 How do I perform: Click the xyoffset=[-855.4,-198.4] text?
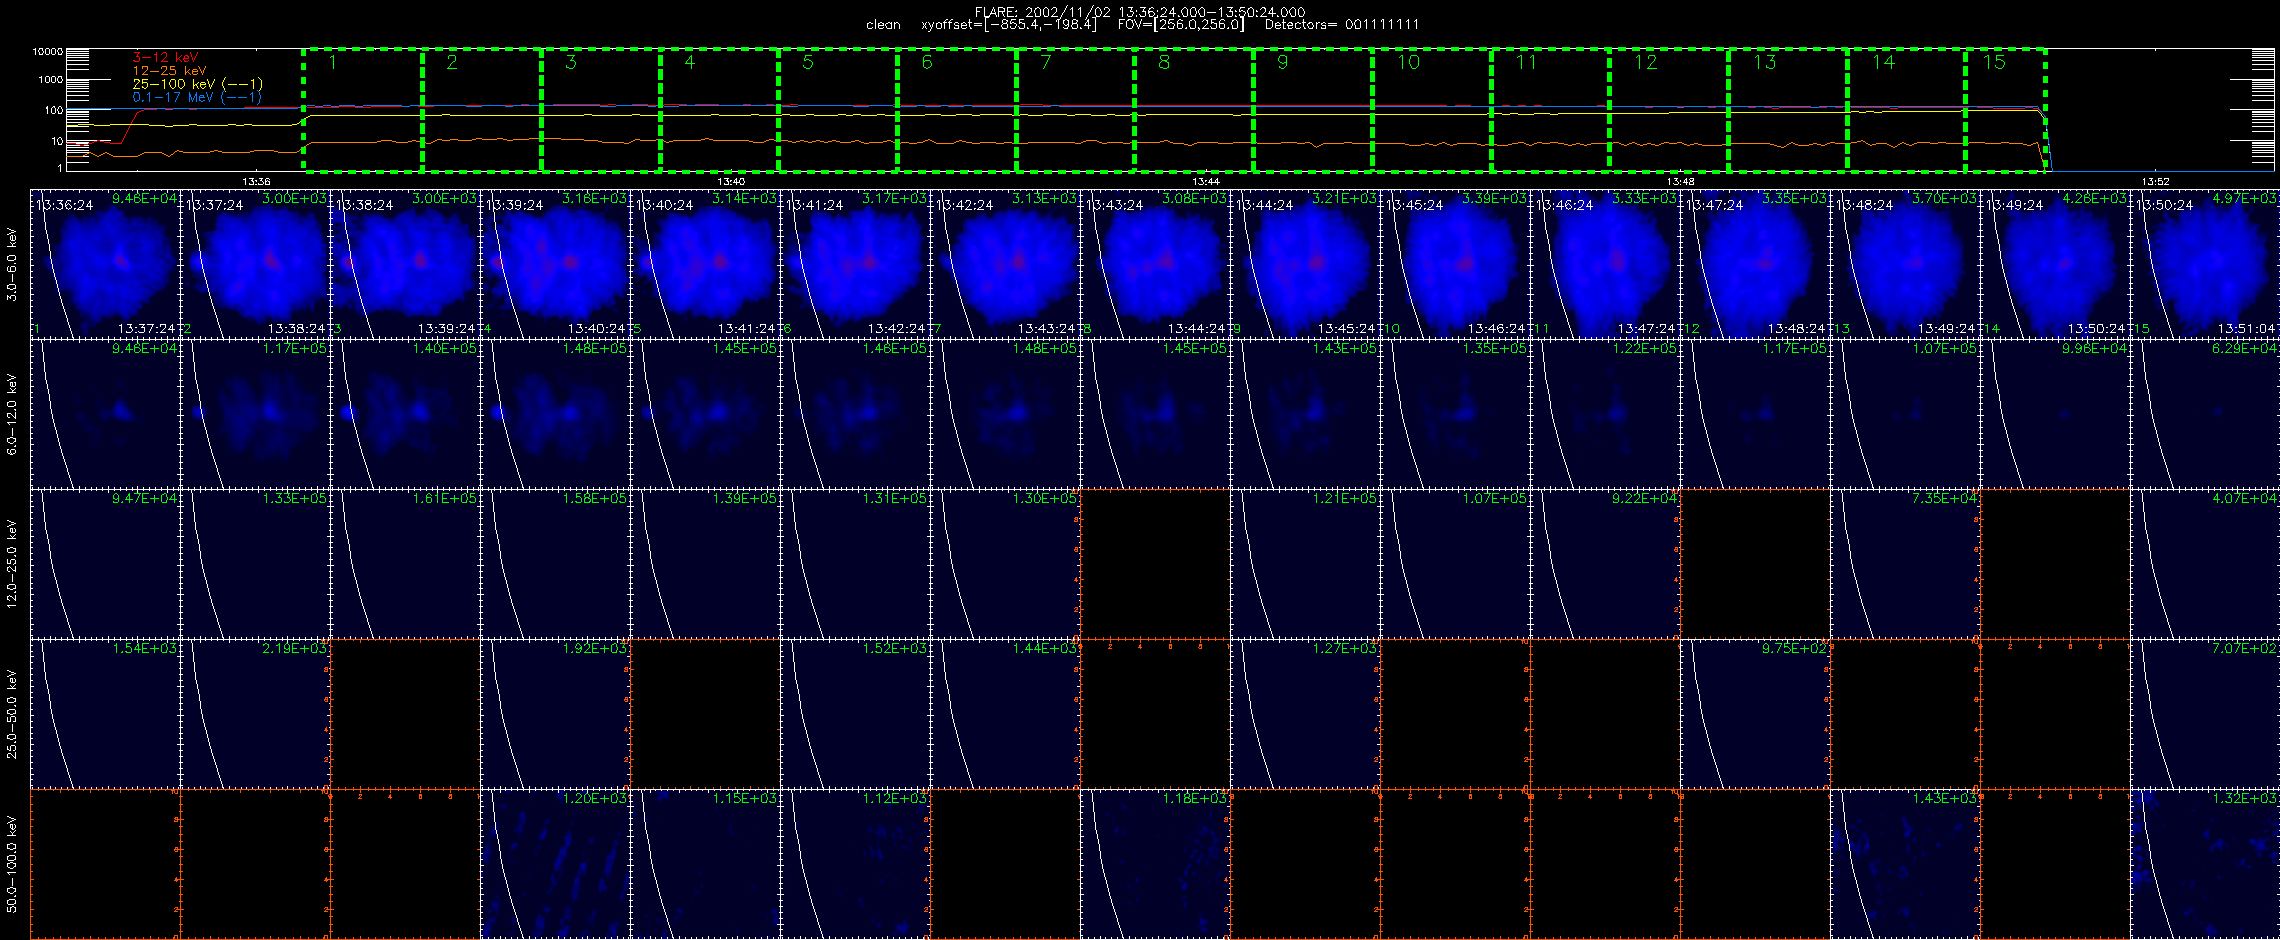coord(1009,25)
